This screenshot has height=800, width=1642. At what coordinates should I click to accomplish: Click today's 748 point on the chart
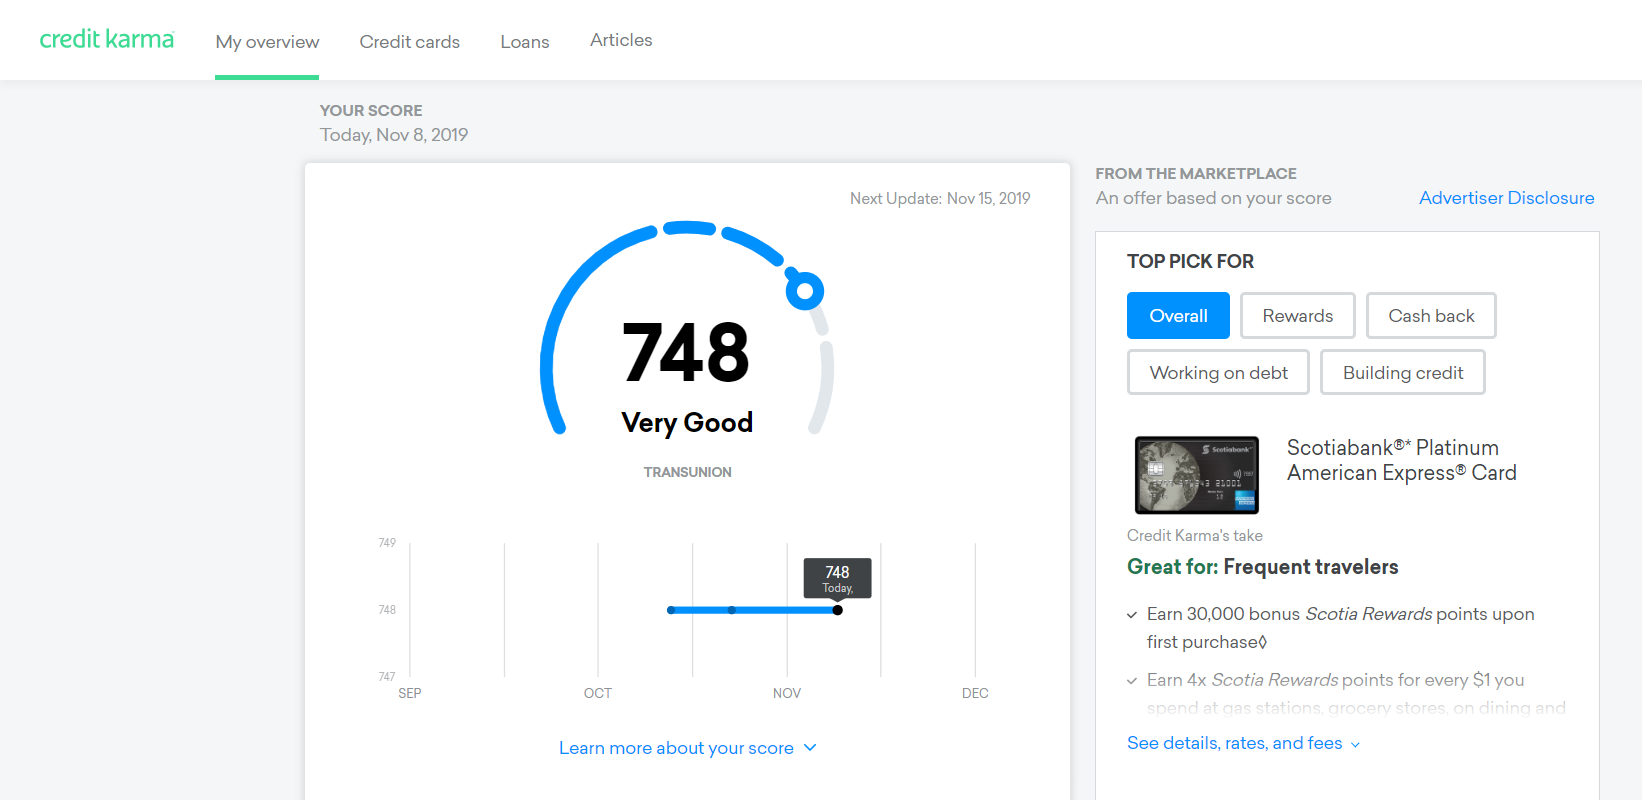coord(837,610)
